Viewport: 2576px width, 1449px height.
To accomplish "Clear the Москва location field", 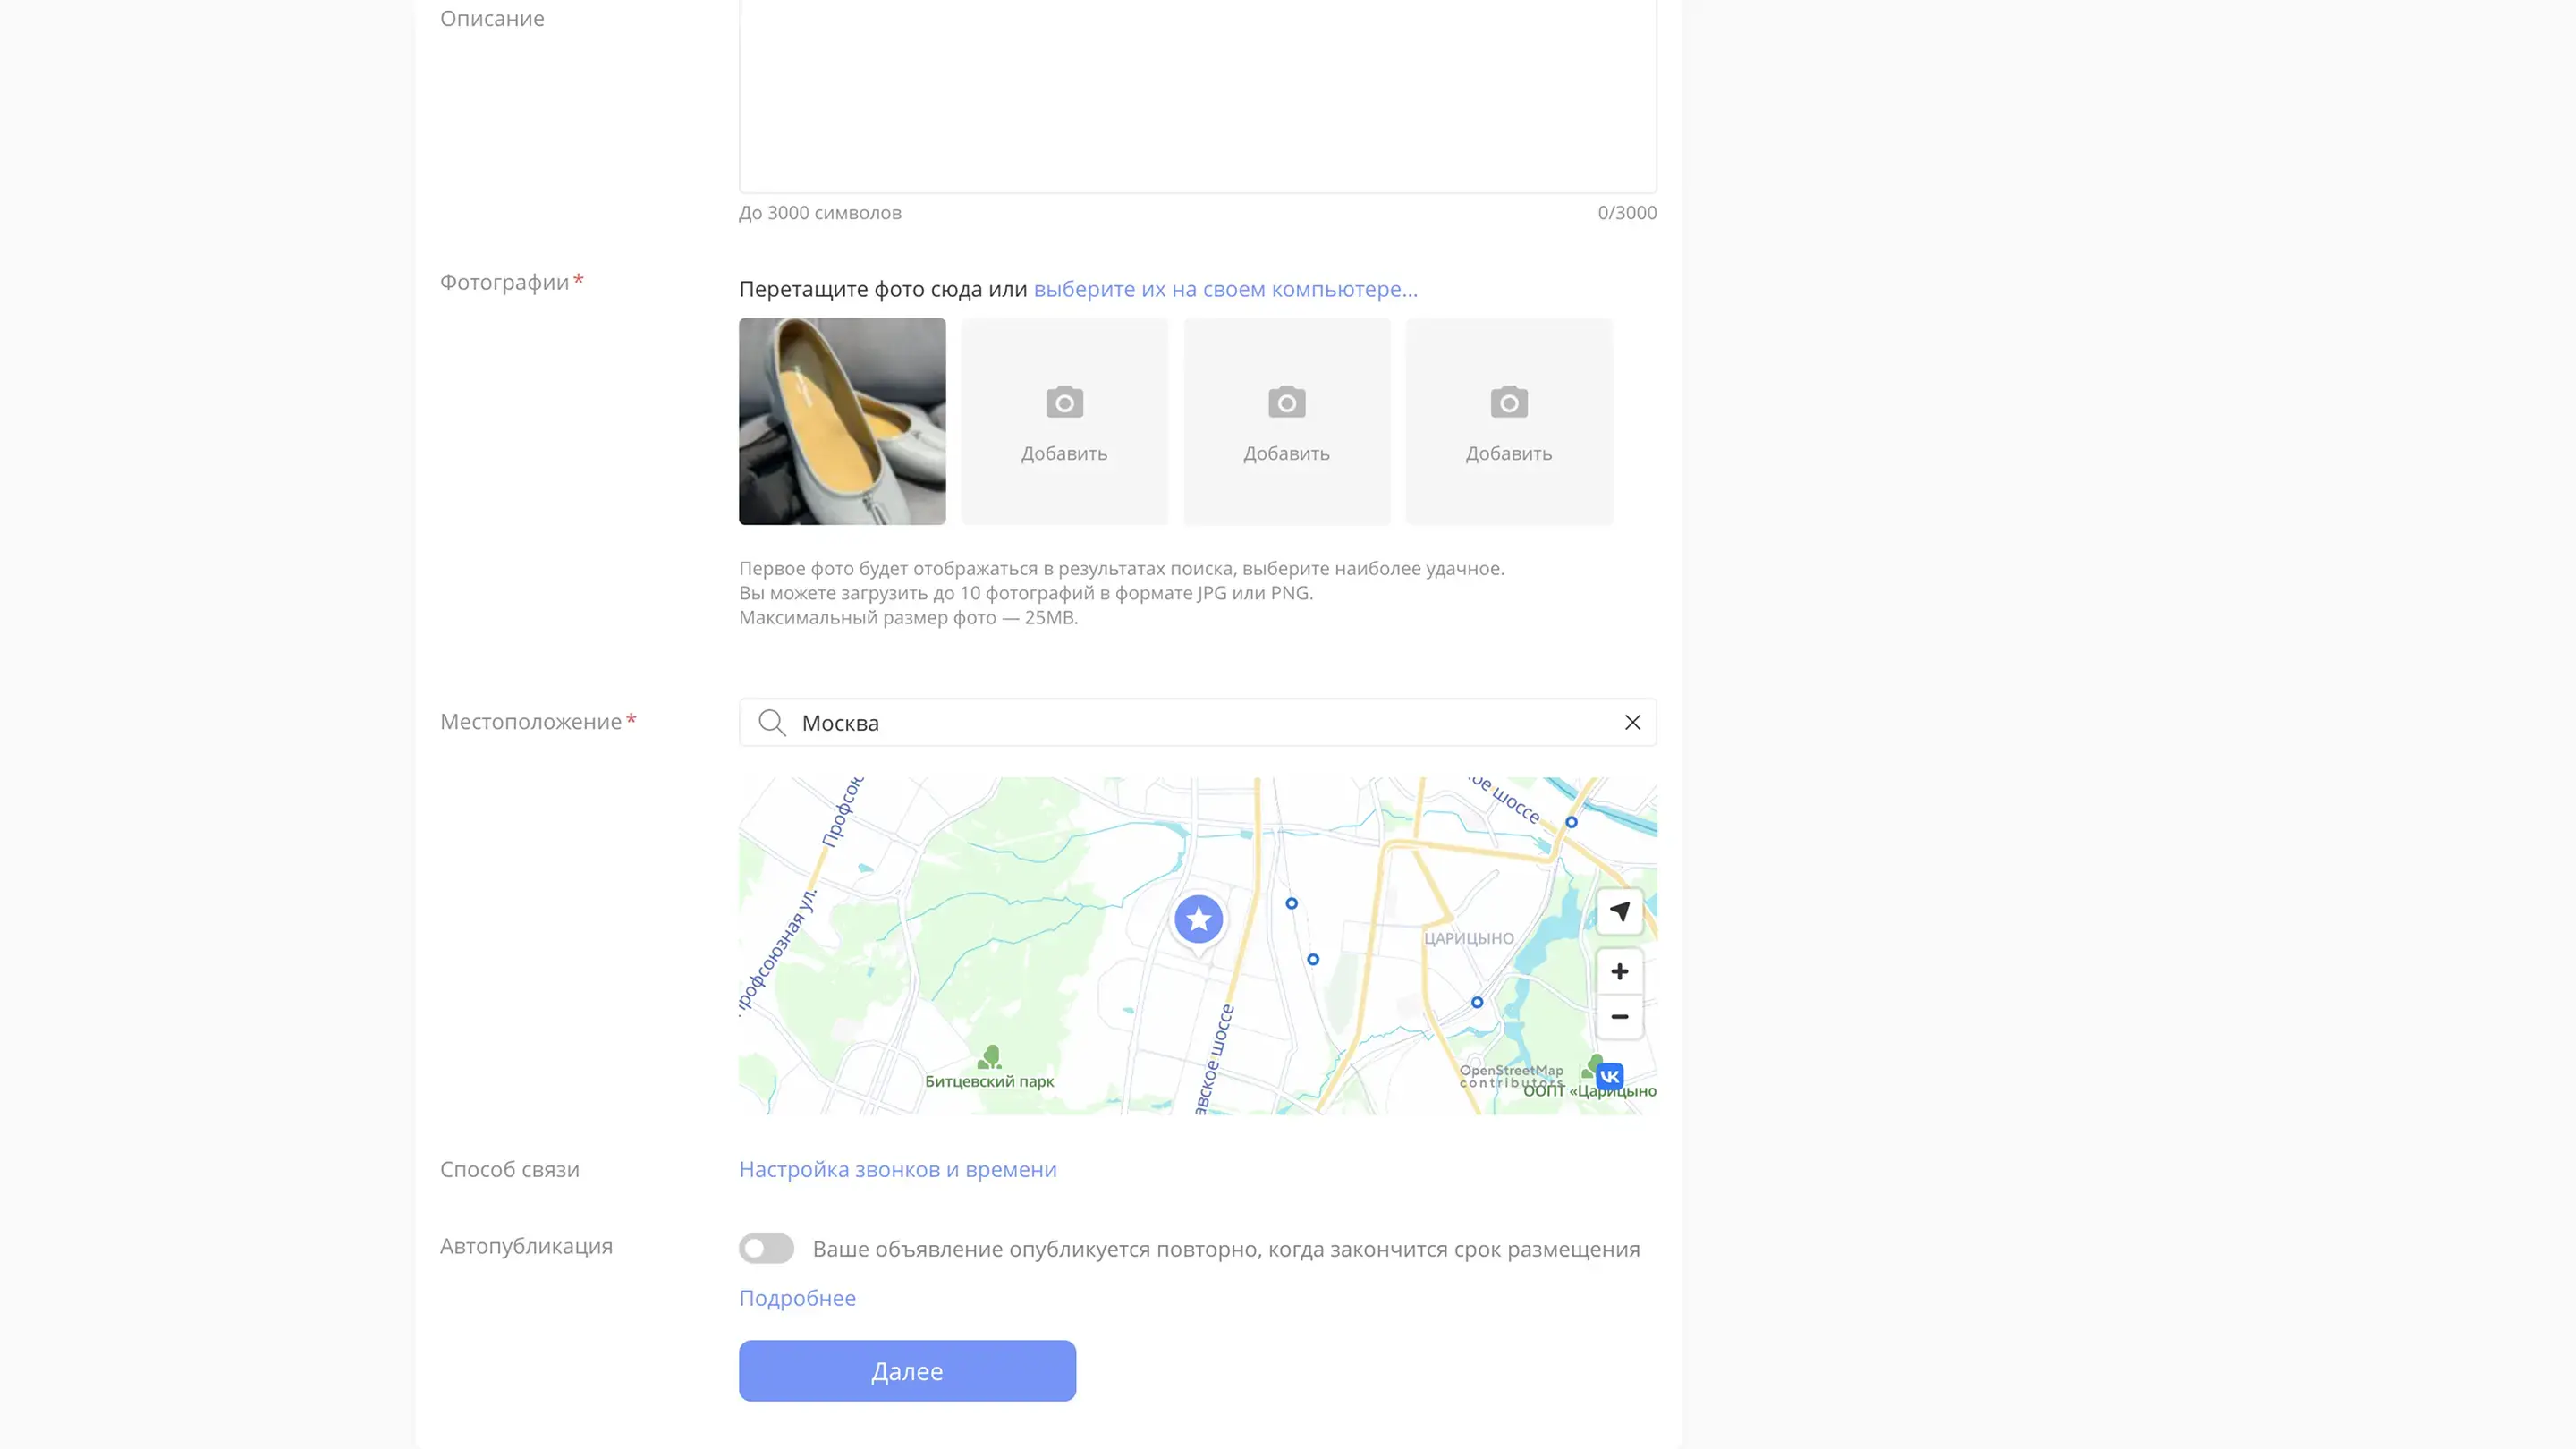I will (x=1632, y=722).
